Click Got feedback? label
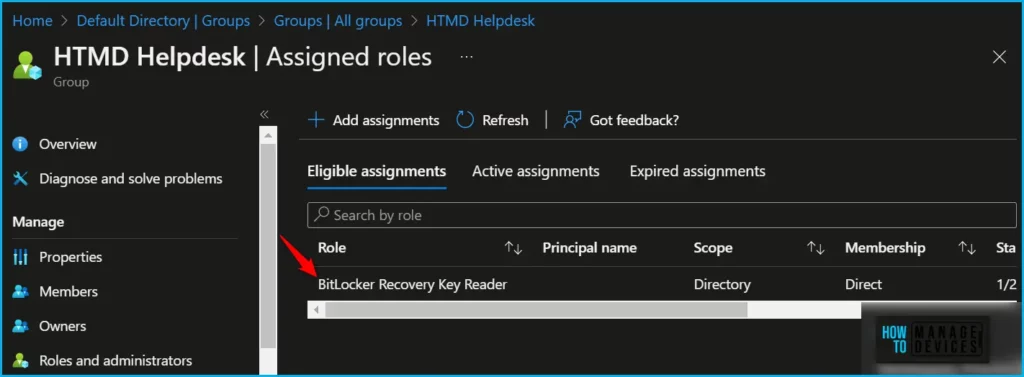1024x377 pixels. click(x=634, y=120)
